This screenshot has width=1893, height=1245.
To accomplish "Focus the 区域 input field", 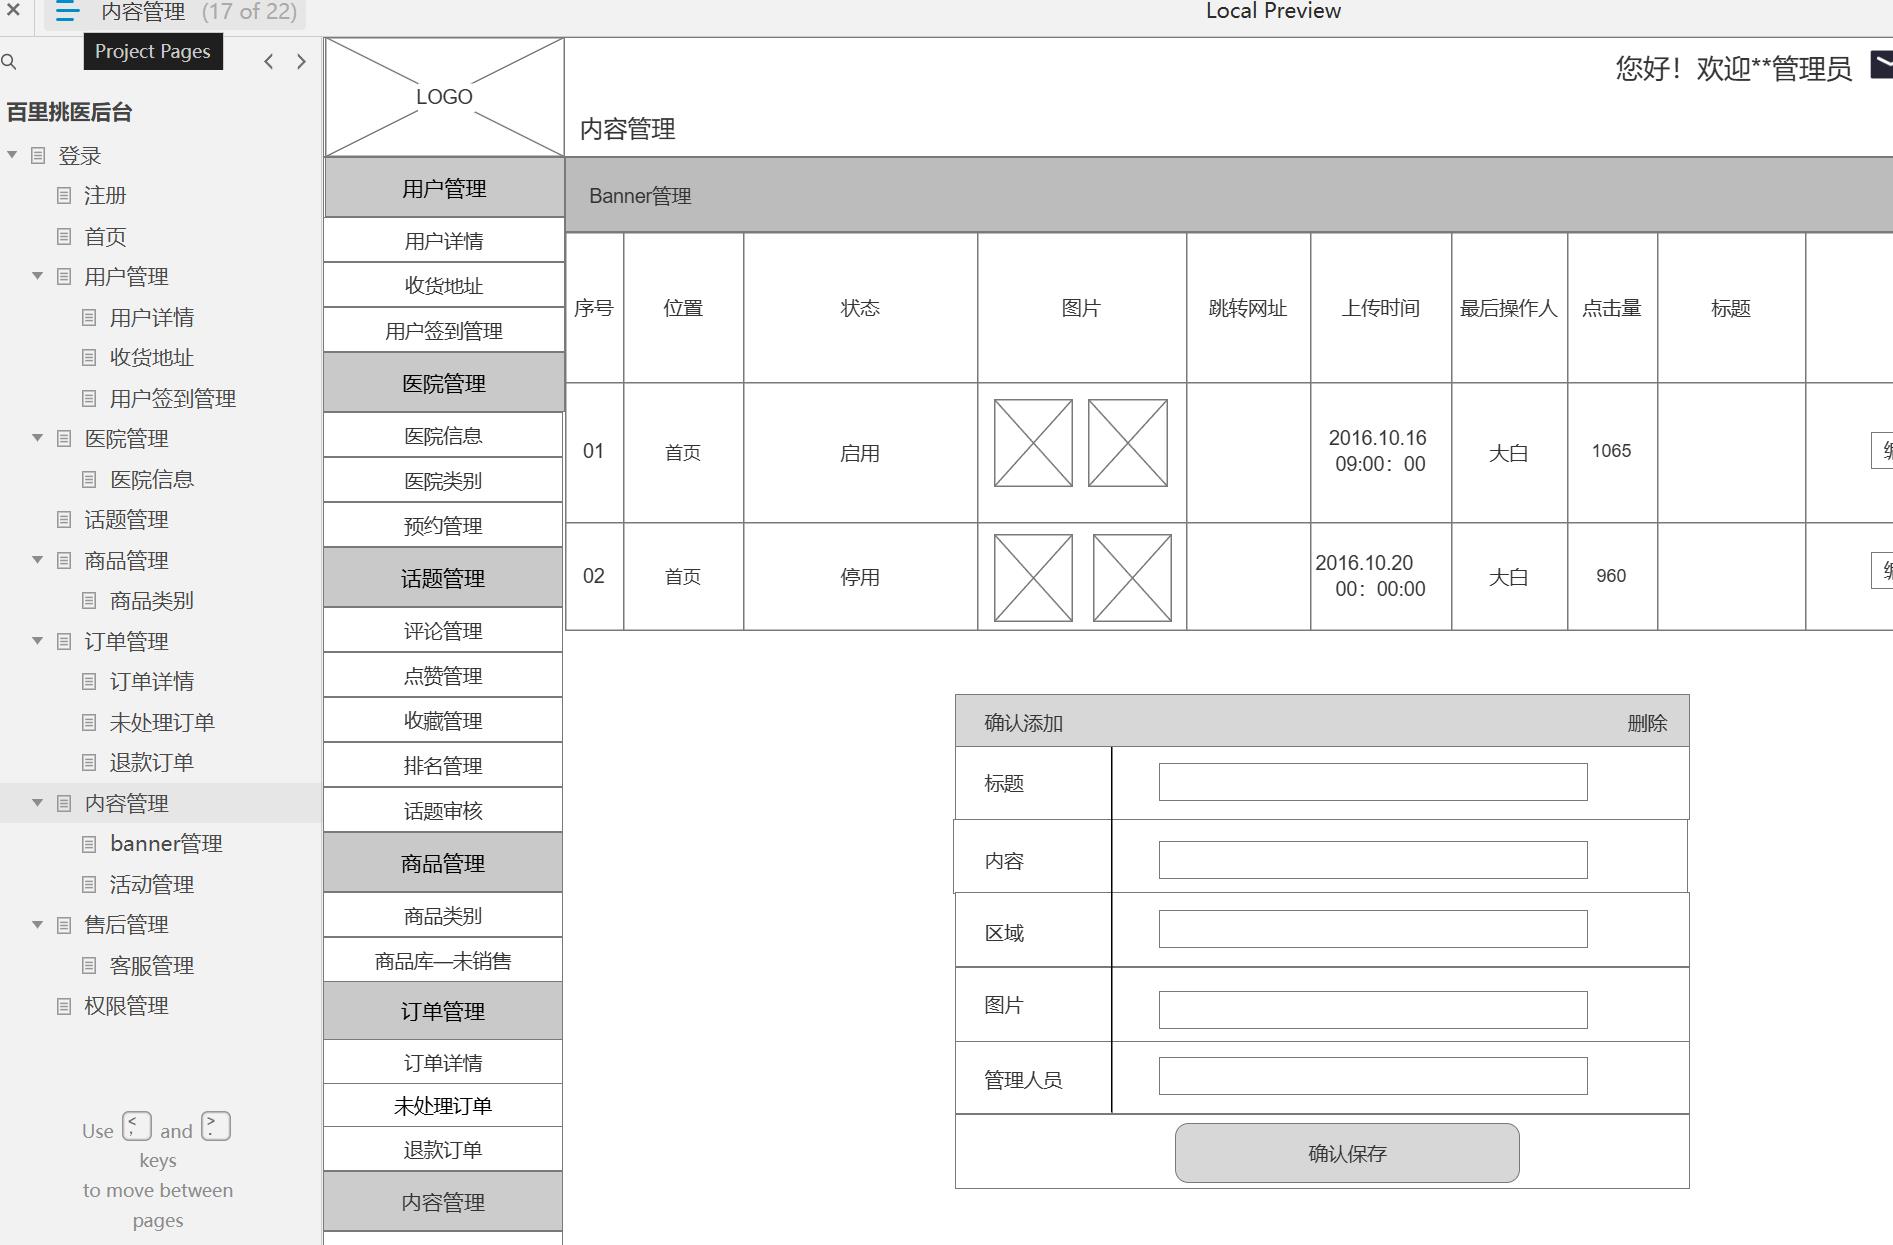I will 1373,929.
